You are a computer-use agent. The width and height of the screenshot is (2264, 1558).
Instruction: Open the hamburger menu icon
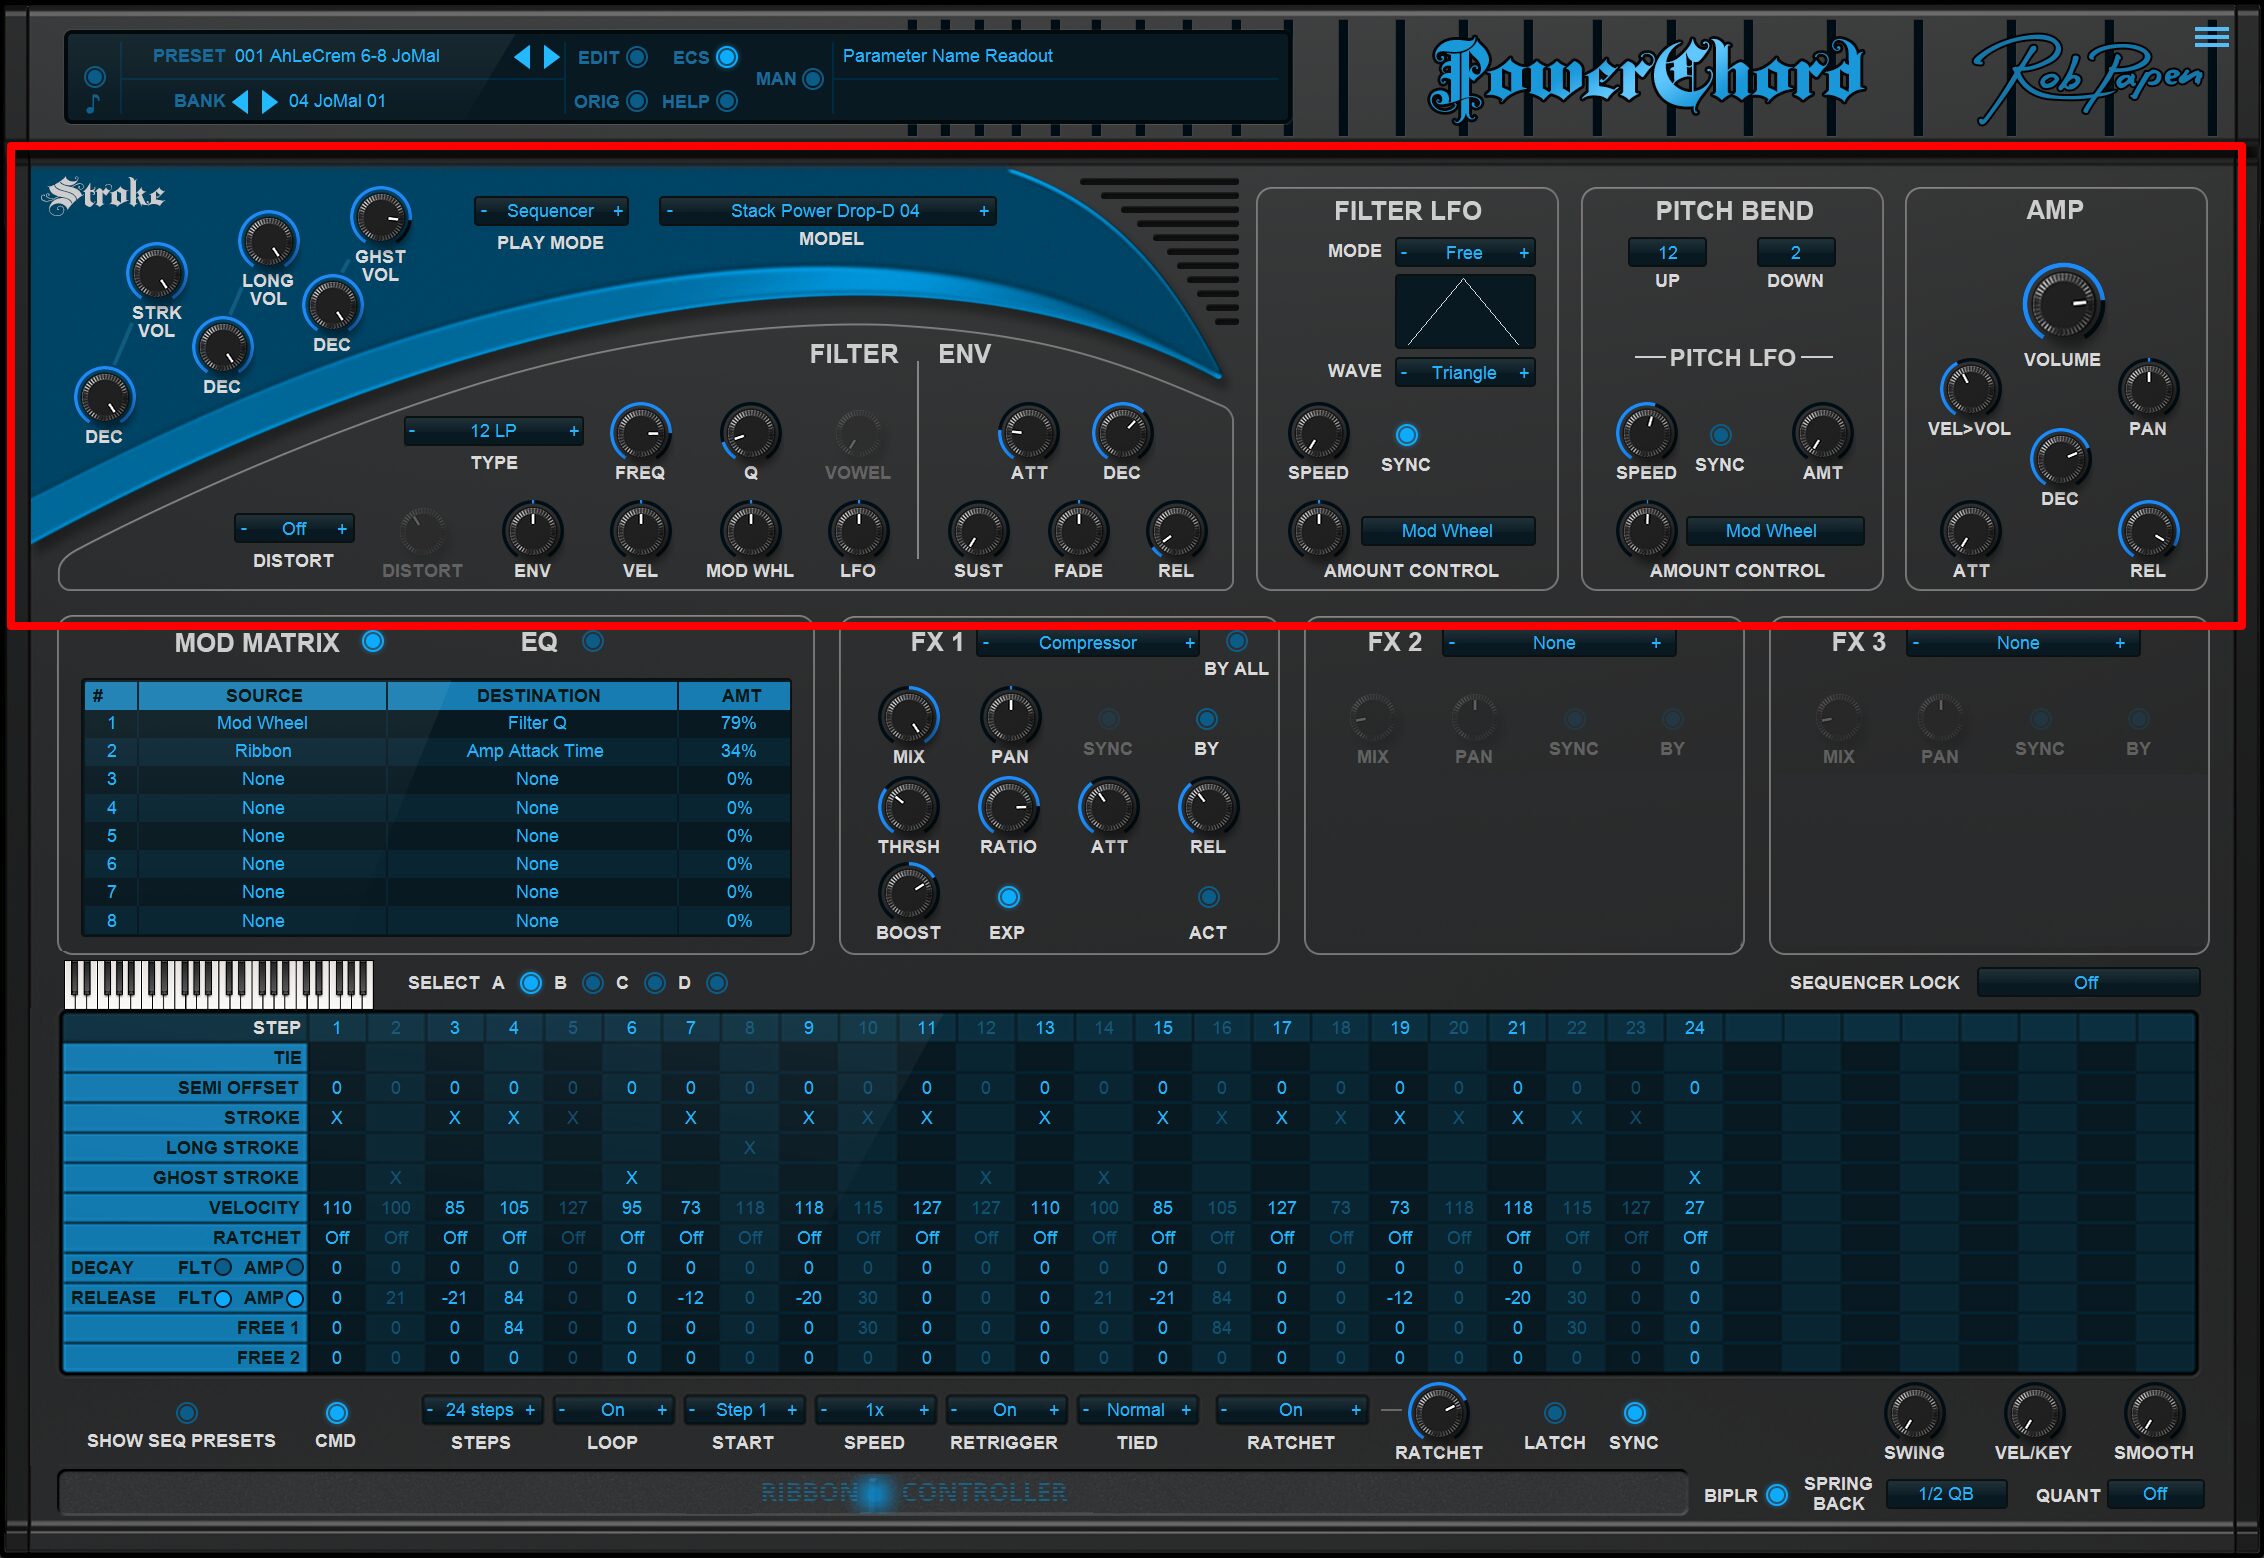(2211, 37)
